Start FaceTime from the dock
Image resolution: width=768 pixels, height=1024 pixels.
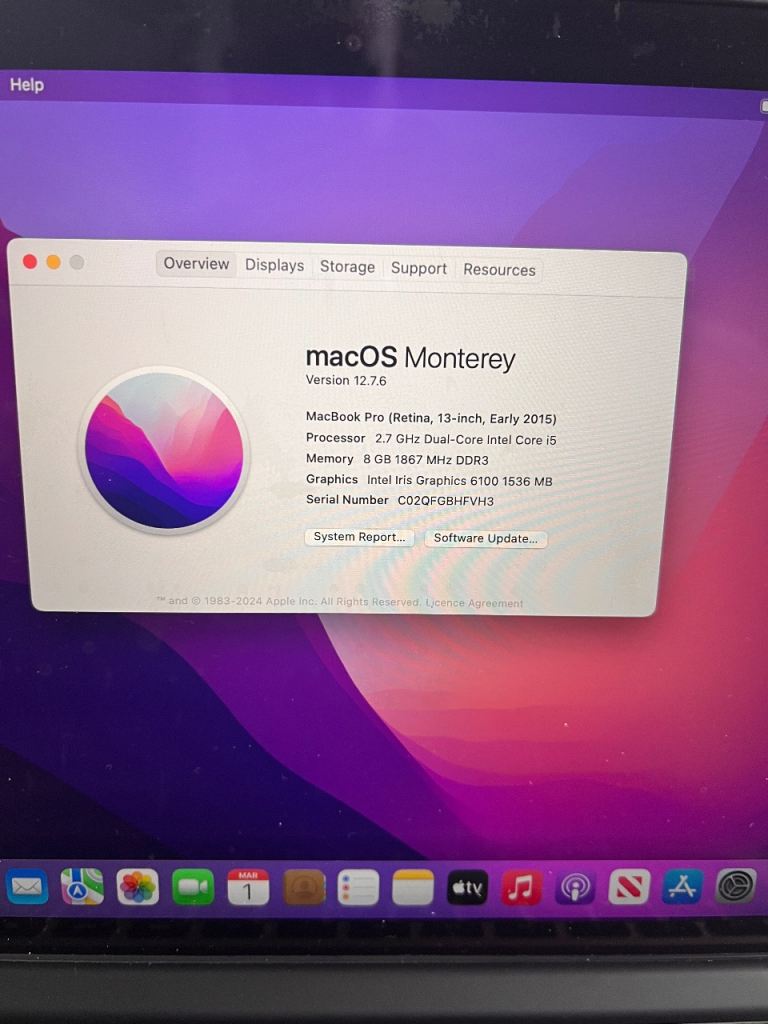(x=193, y=887)
